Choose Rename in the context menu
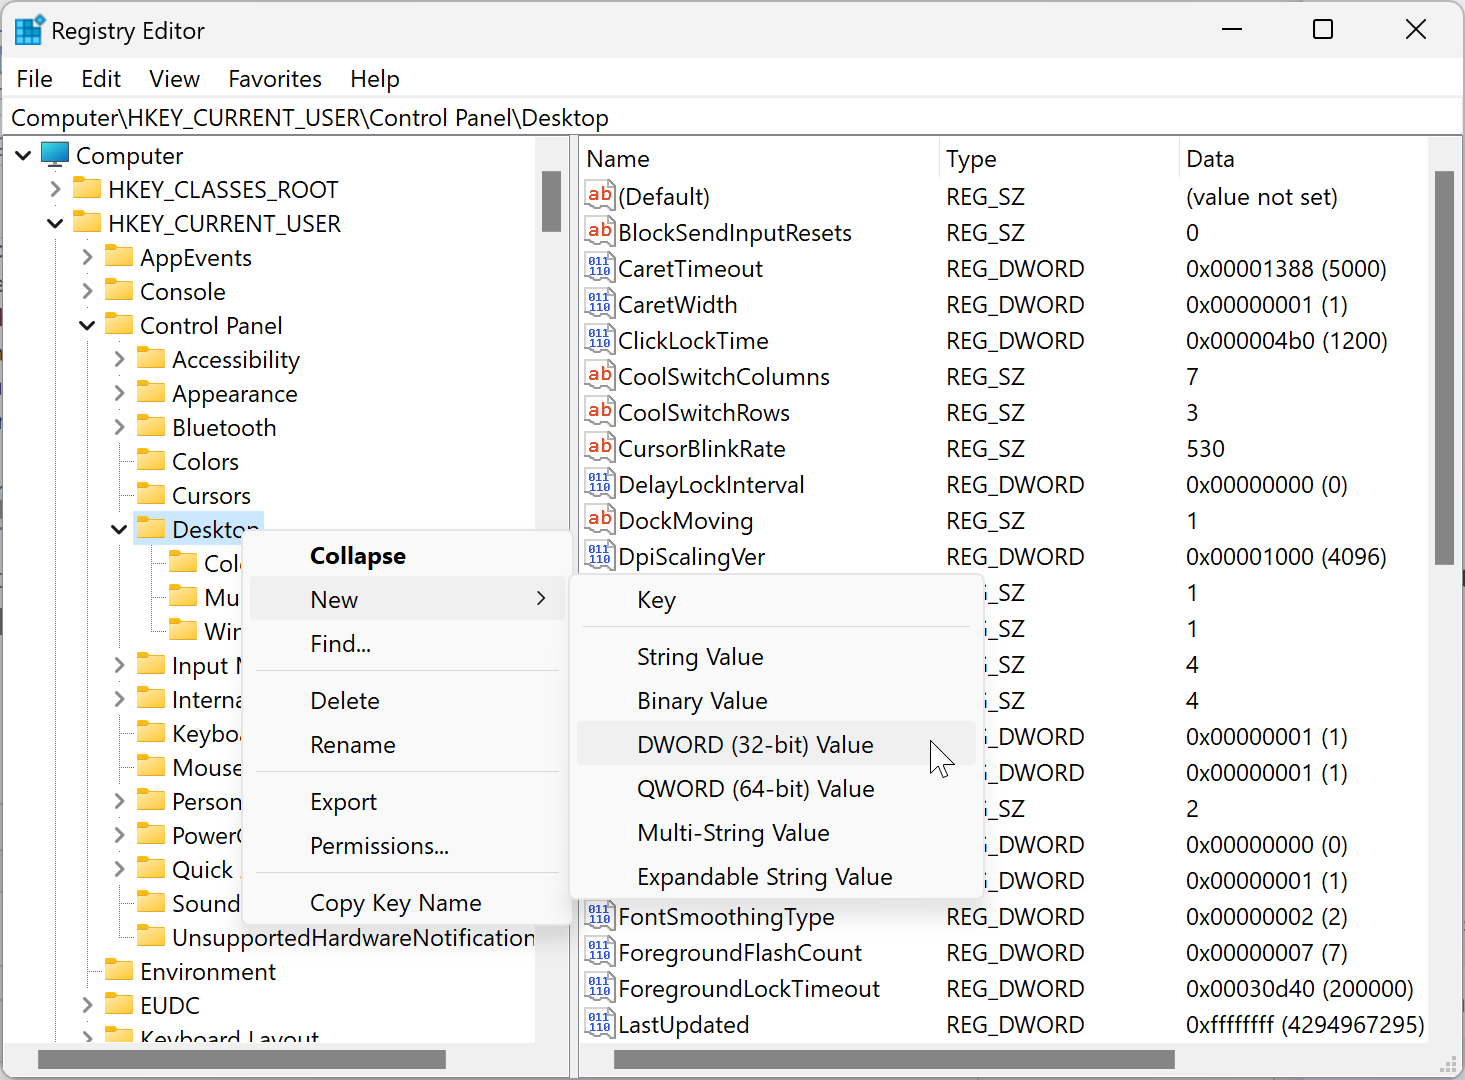Screen dimensions: 1465x1080 407,745
